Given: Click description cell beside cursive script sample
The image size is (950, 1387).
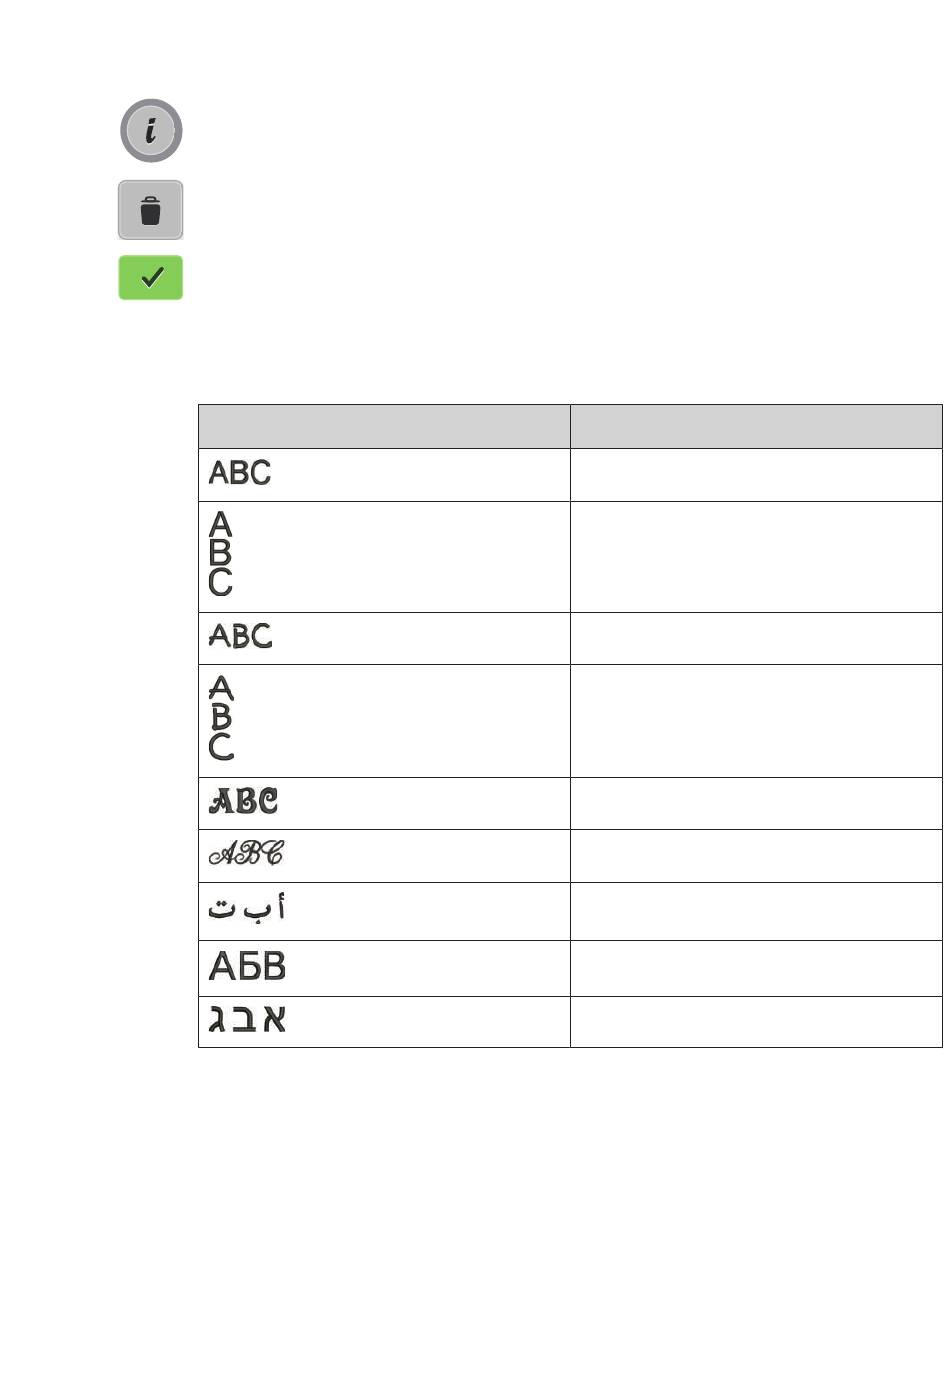Looking at the screenshot, I should [756, 856].
